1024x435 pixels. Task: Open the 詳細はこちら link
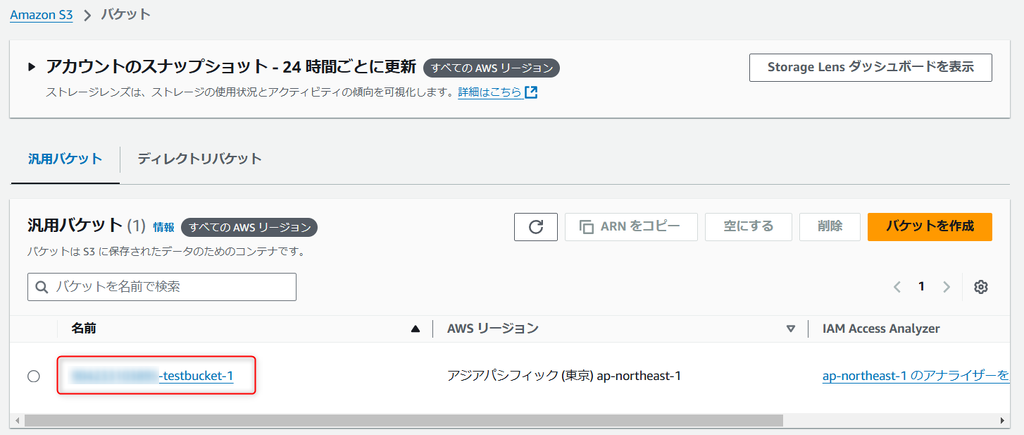pos(490,93)
